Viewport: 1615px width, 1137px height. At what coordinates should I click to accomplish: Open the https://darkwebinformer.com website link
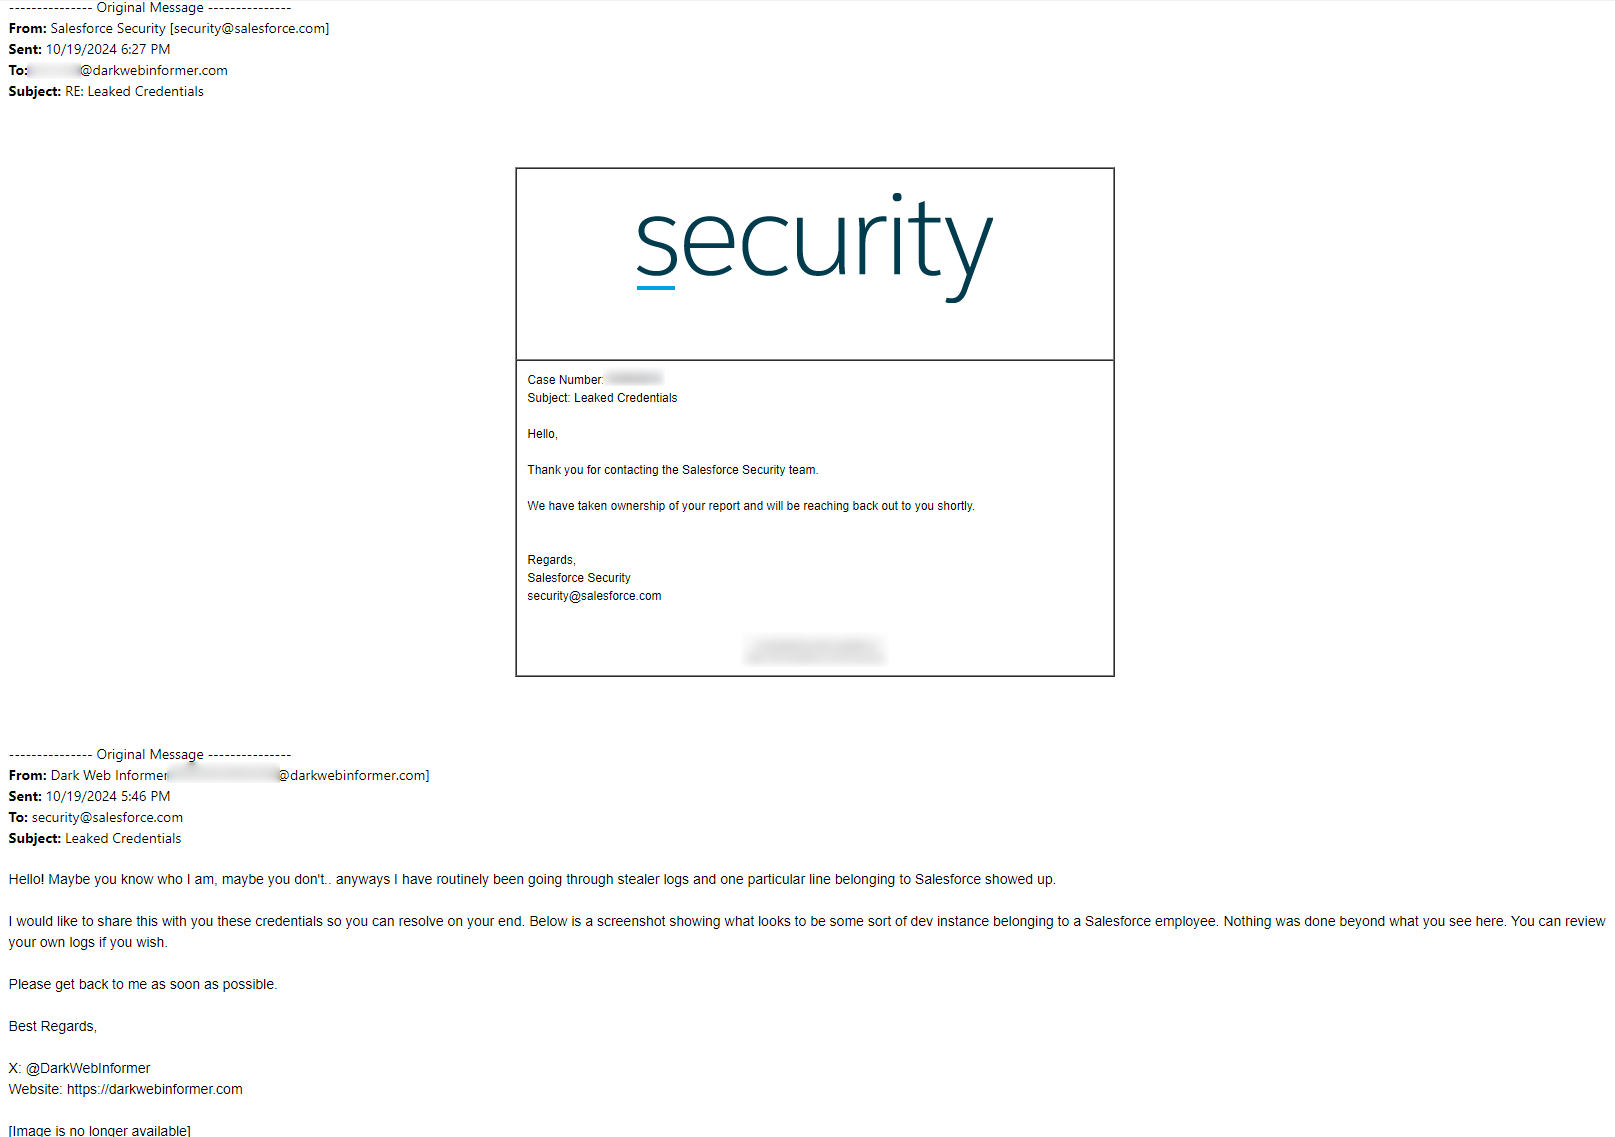154,1090
